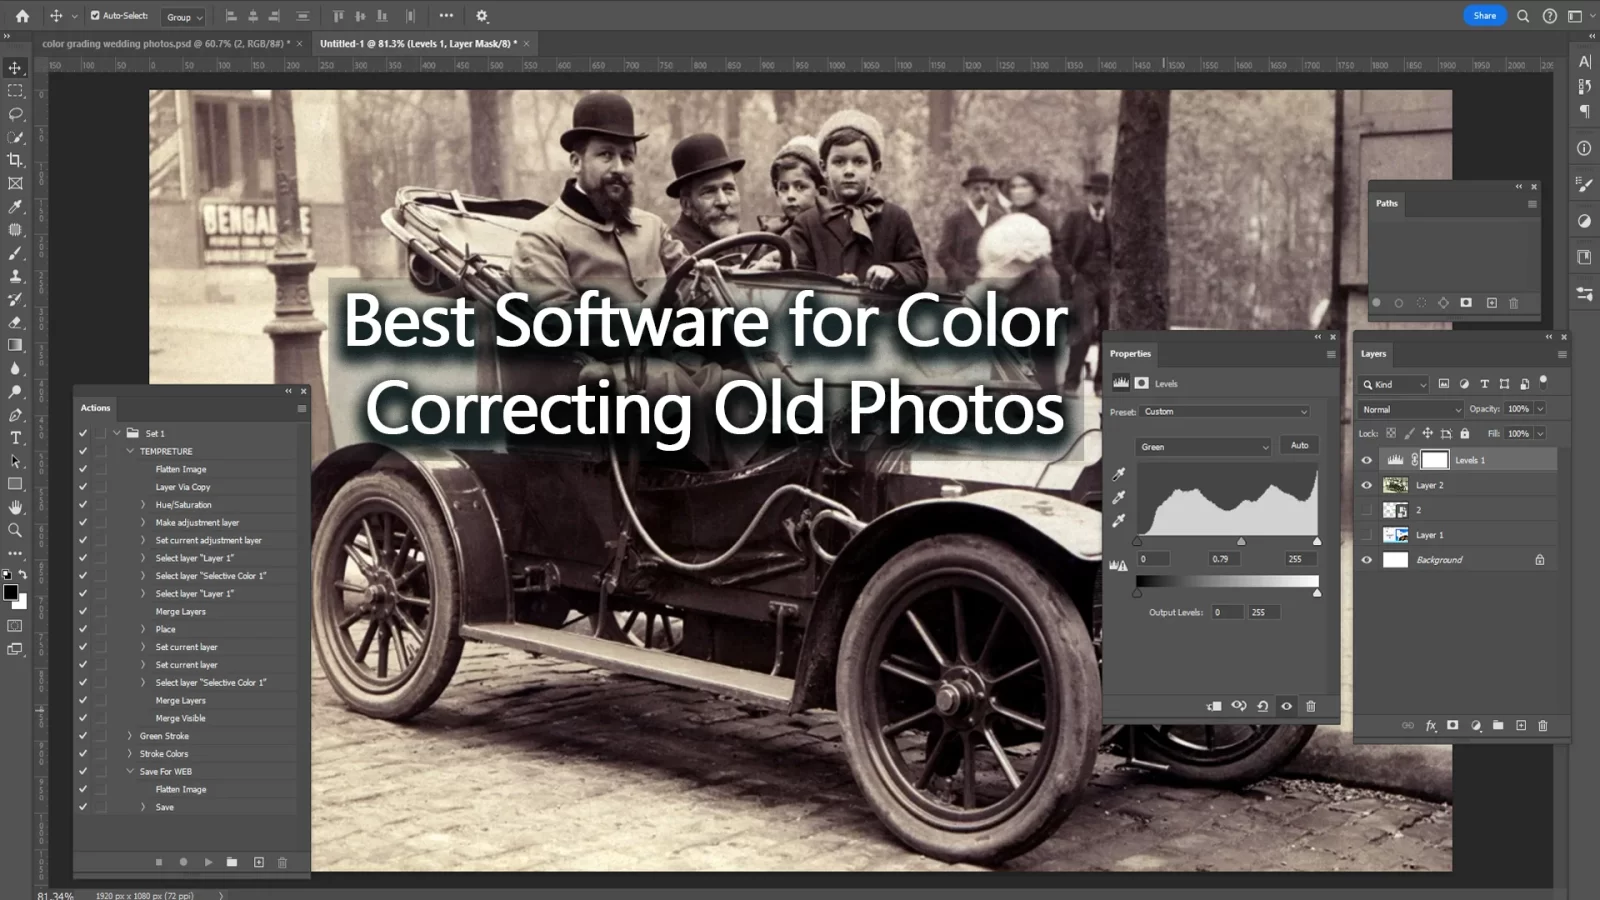Click the trash icon in Properties panel
Image resolution: width=1600 pixels, height=900 pixels.
pos(1310,706)
